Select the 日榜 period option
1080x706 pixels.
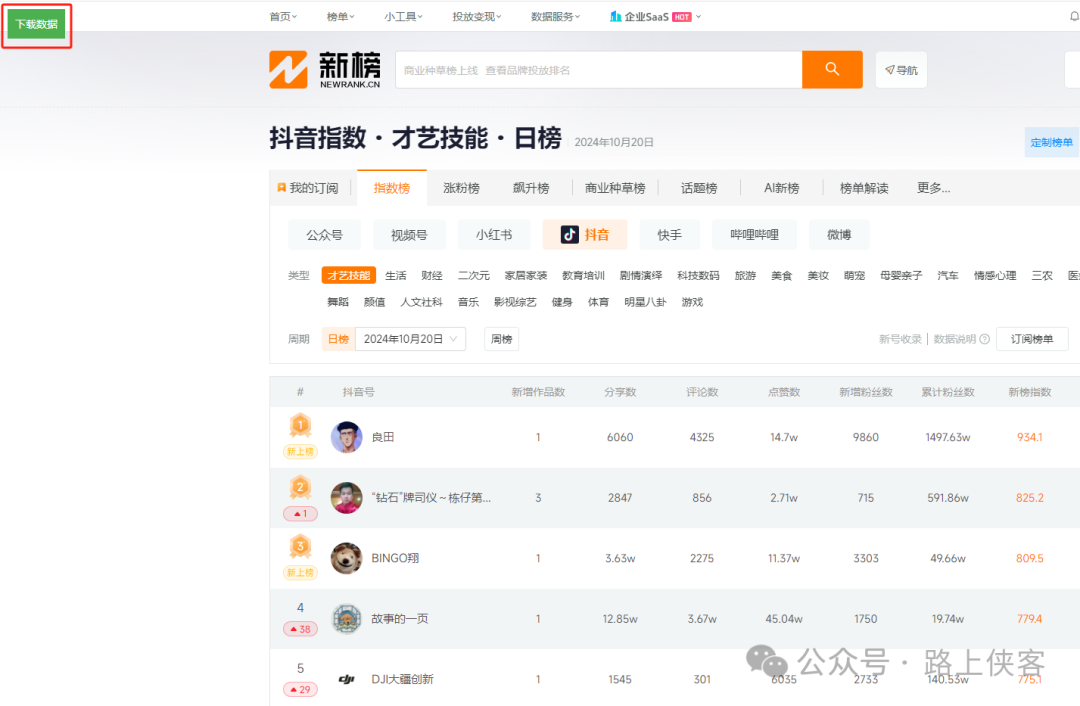click(338, 339)
